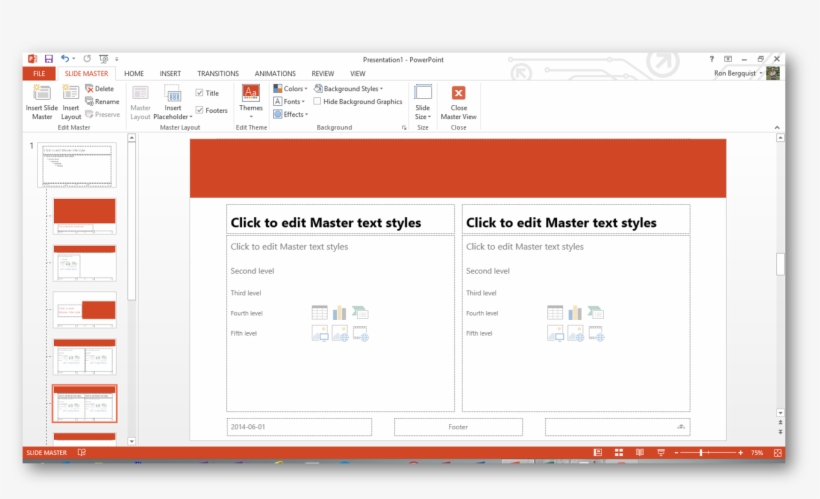Select the SLIDE MASTER tab
The height and width of the screenshot is (499, 820).
[86, 74]
